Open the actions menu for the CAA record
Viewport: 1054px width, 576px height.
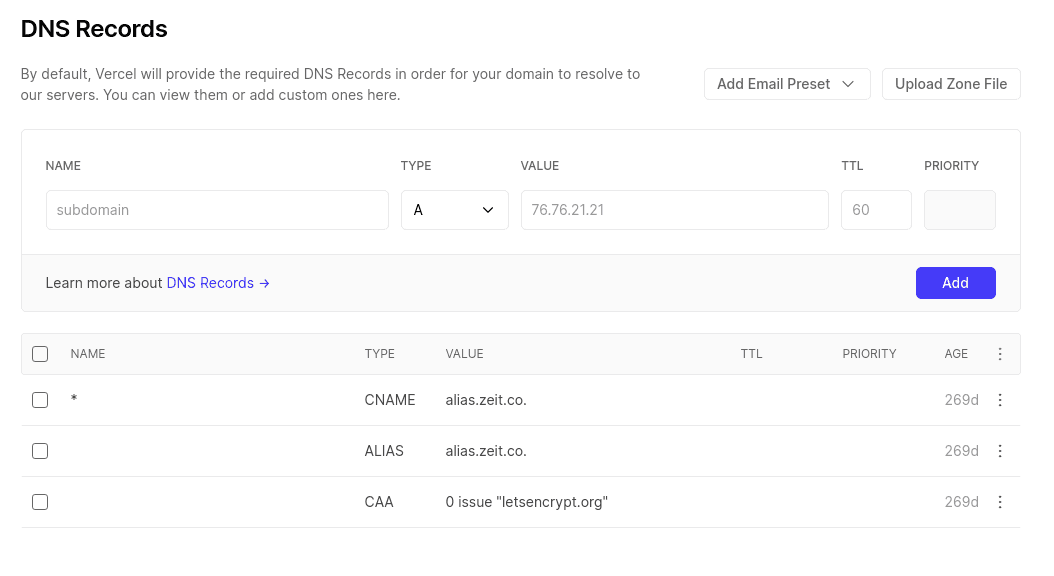point(1000,502)
